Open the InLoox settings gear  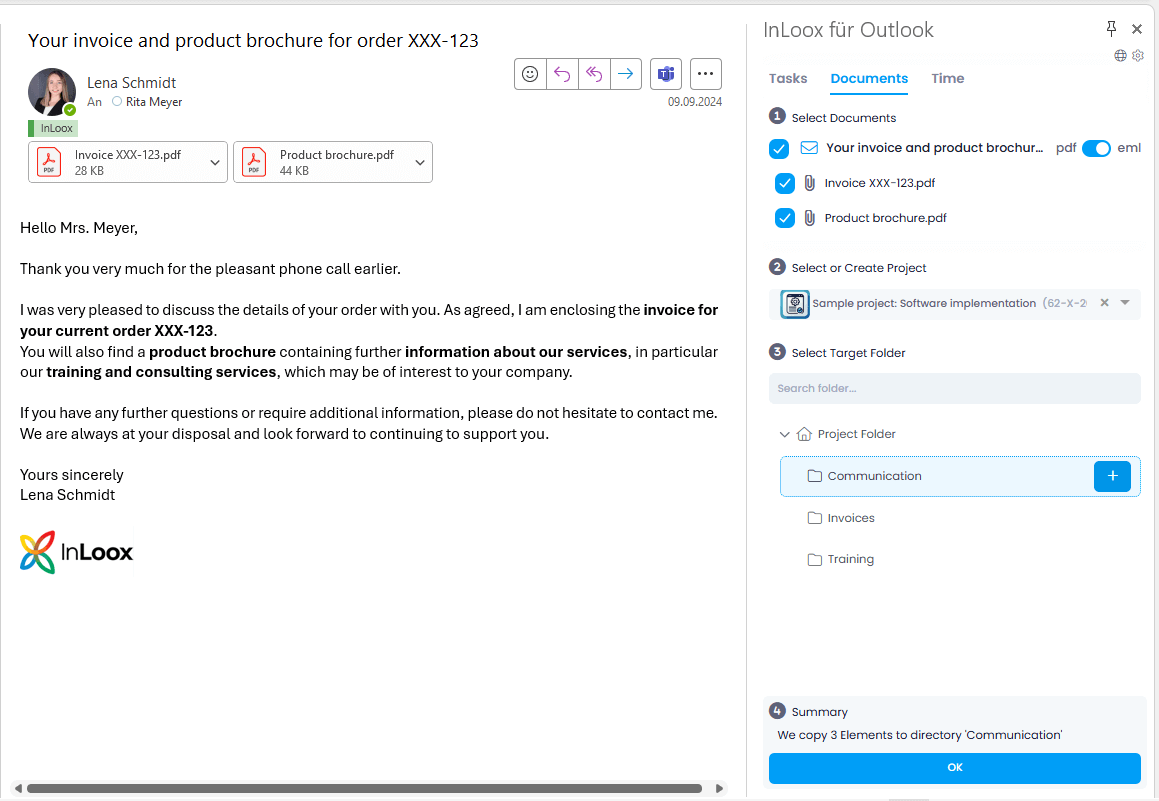1138,56
